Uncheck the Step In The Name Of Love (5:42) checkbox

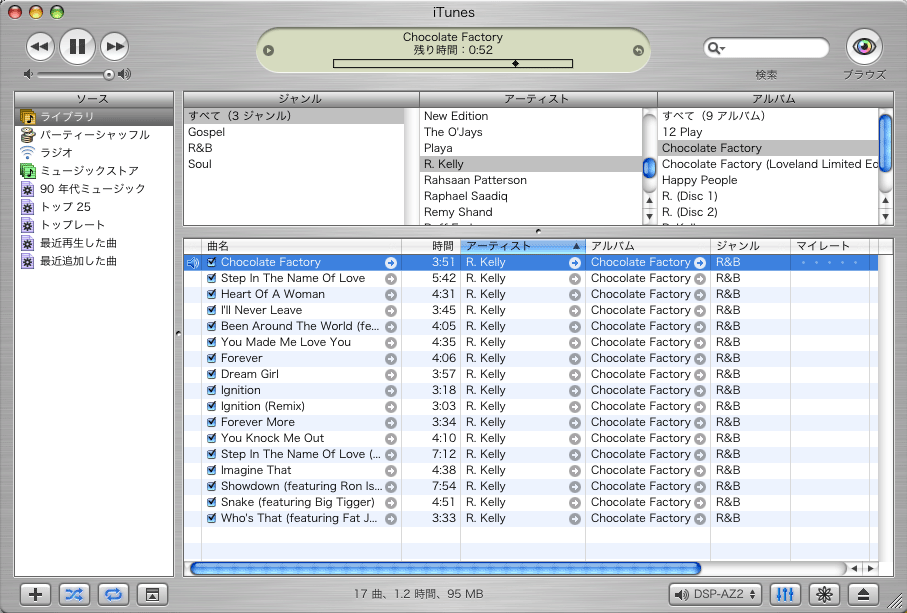[x=212, y=278]
